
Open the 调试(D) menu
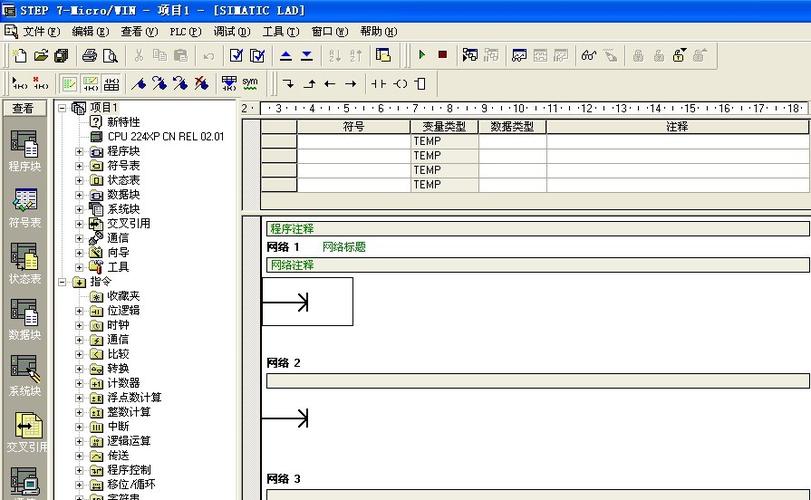[x=232, y=32]
